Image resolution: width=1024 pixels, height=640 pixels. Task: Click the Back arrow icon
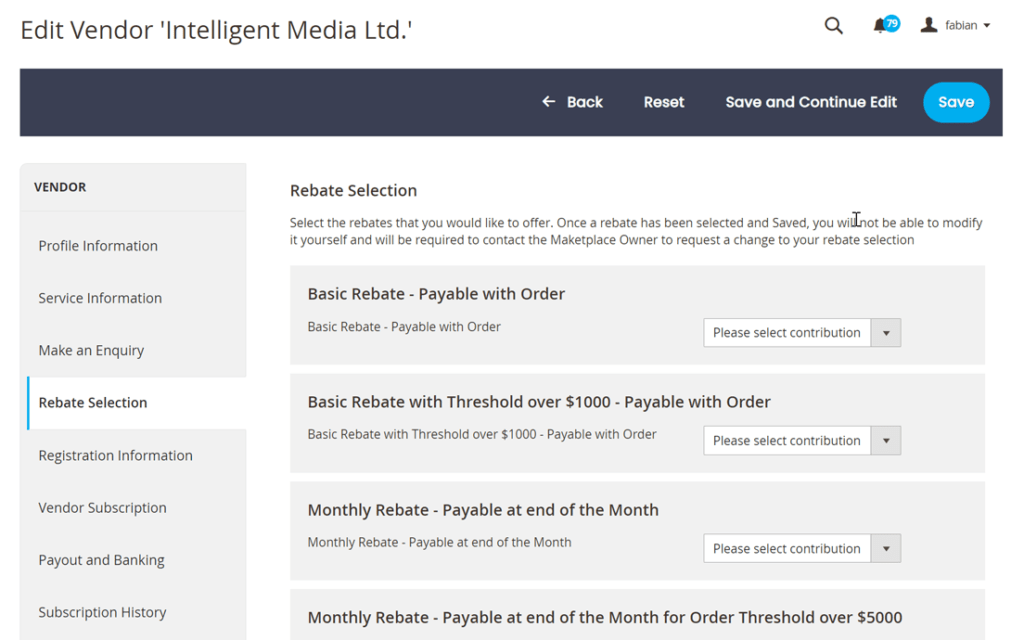tap(549, 102)
